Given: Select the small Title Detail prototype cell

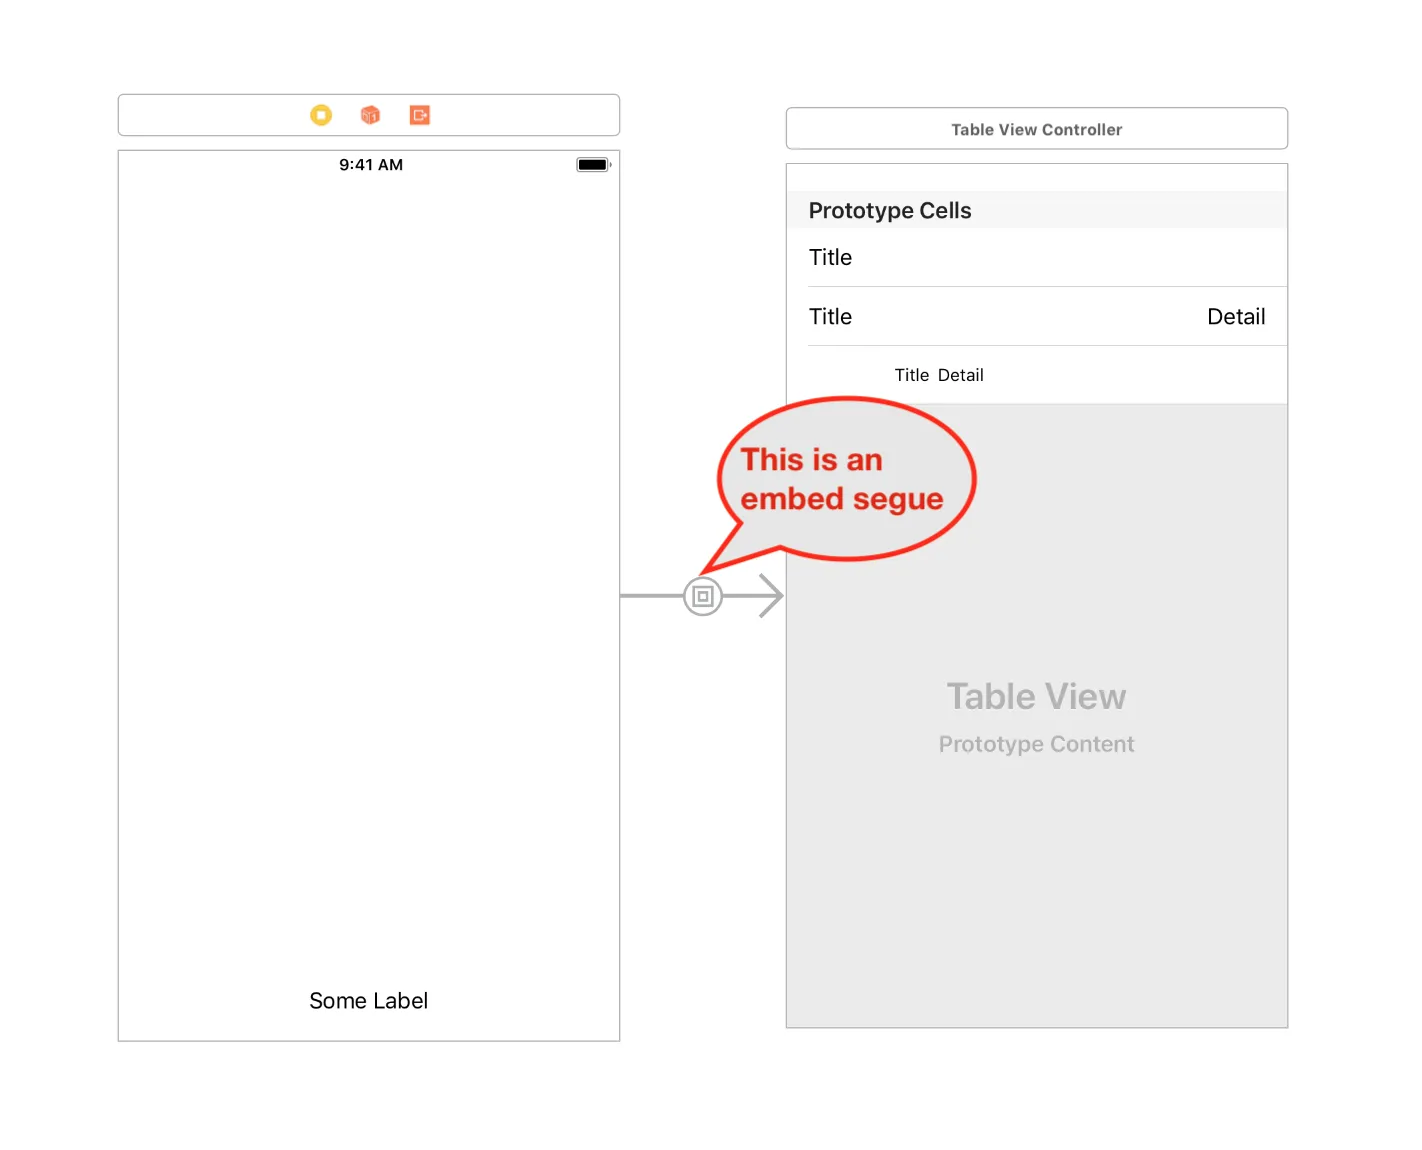Looking at the screenshot, I should pyautogui.click(x=1037, y=375).
